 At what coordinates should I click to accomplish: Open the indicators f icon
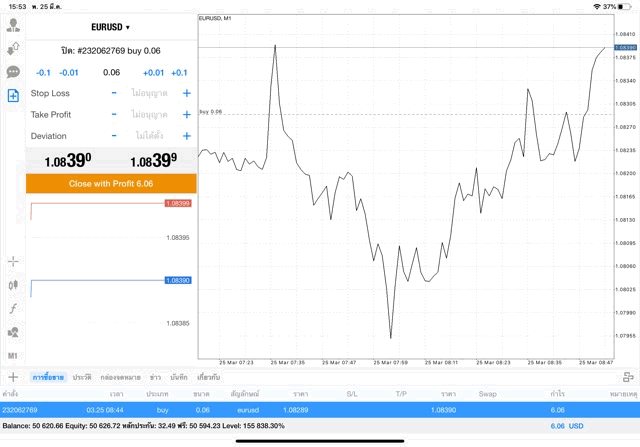tap(13, 308)
